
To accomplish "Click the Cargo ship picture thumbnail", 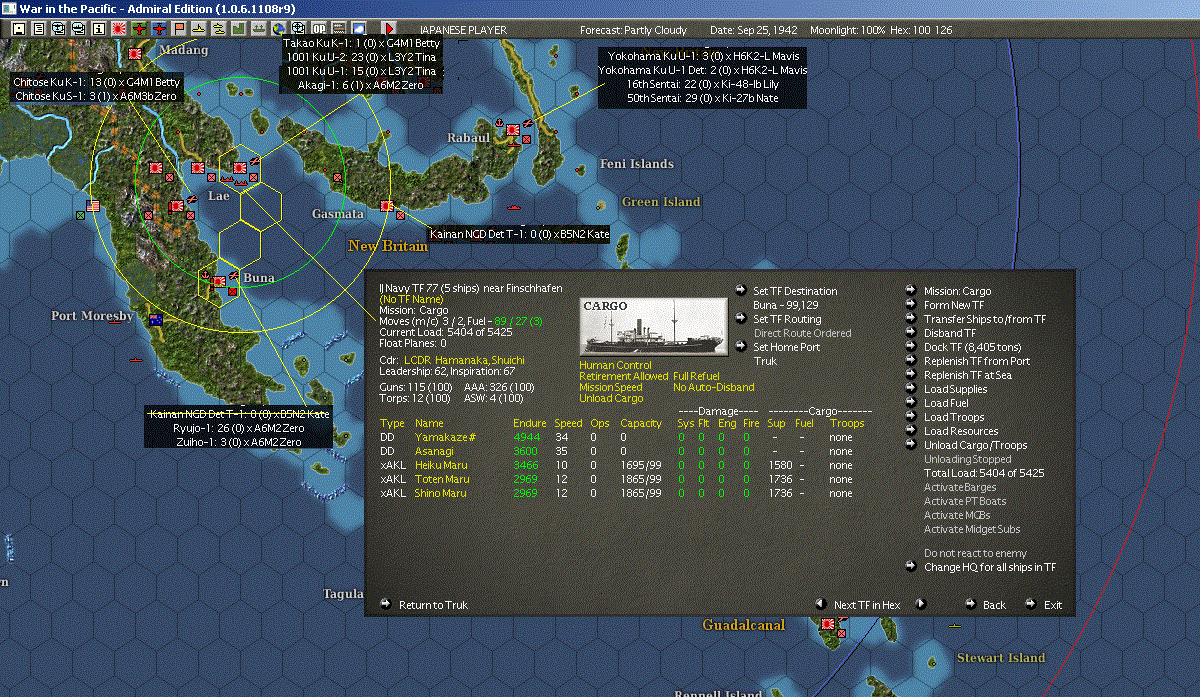I will pos(654,326).
